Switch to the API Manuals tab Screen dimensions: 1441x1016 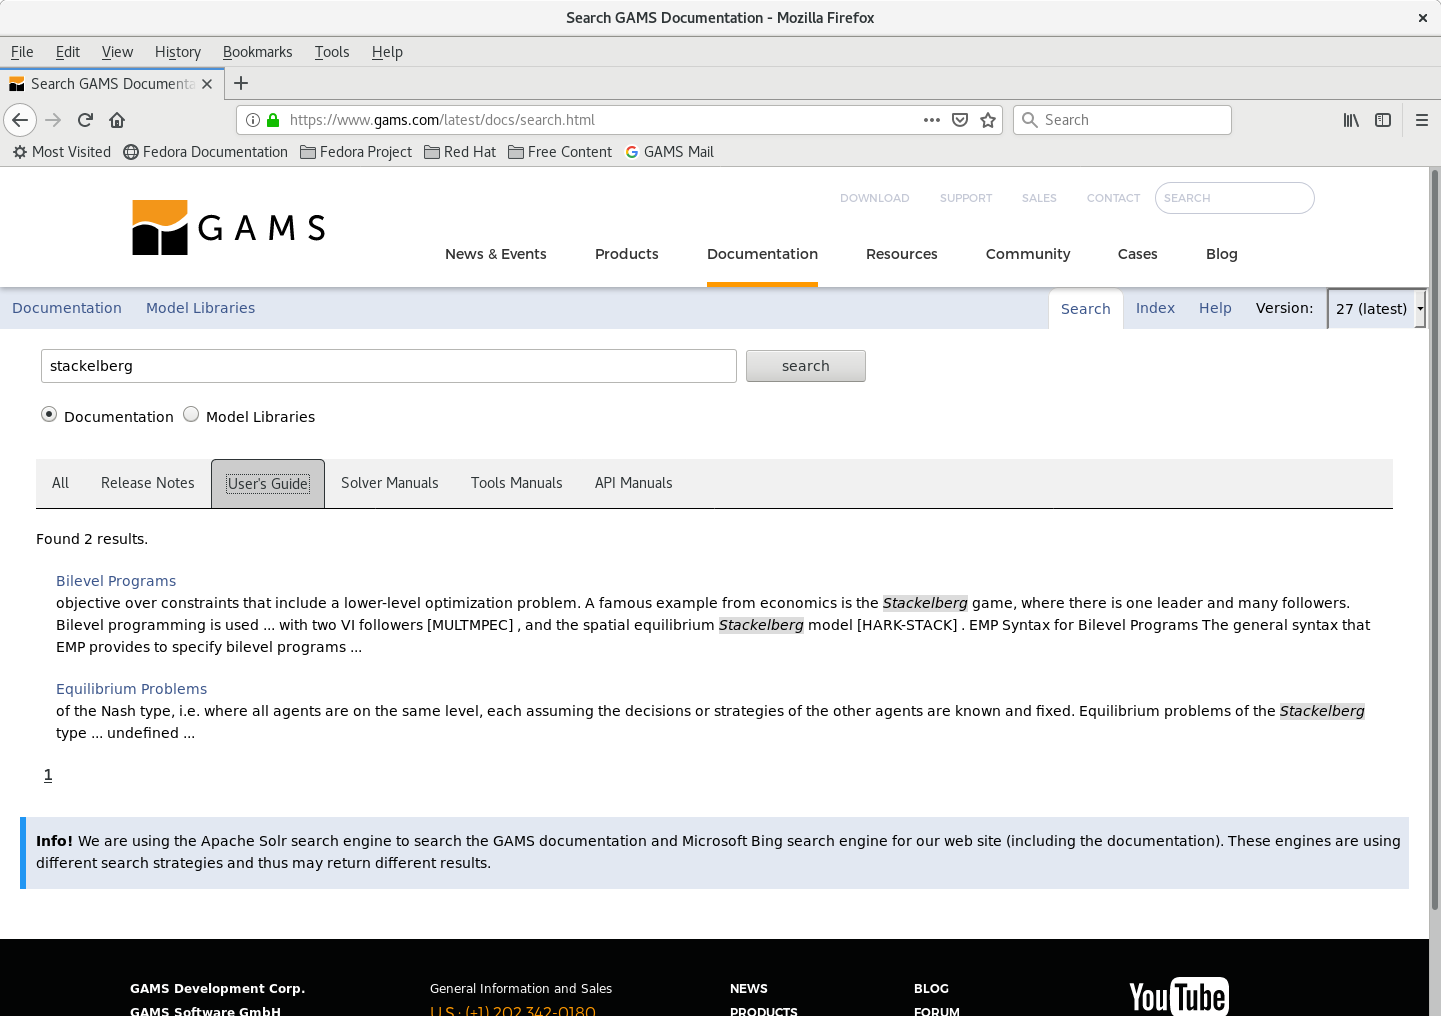click(x=634, y=483)
